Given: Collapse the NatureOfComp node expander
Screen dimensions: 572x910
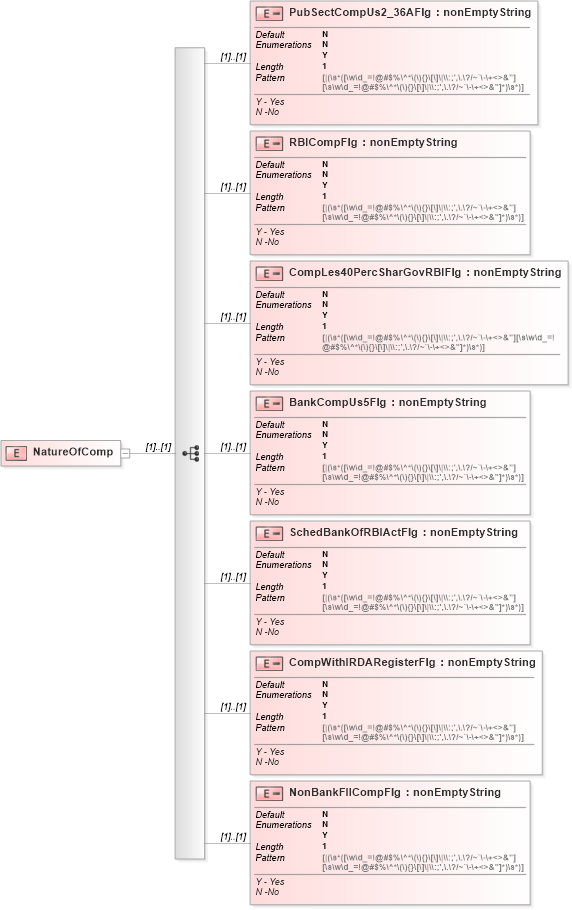Looking at the screenshot, I should (125, 453).
